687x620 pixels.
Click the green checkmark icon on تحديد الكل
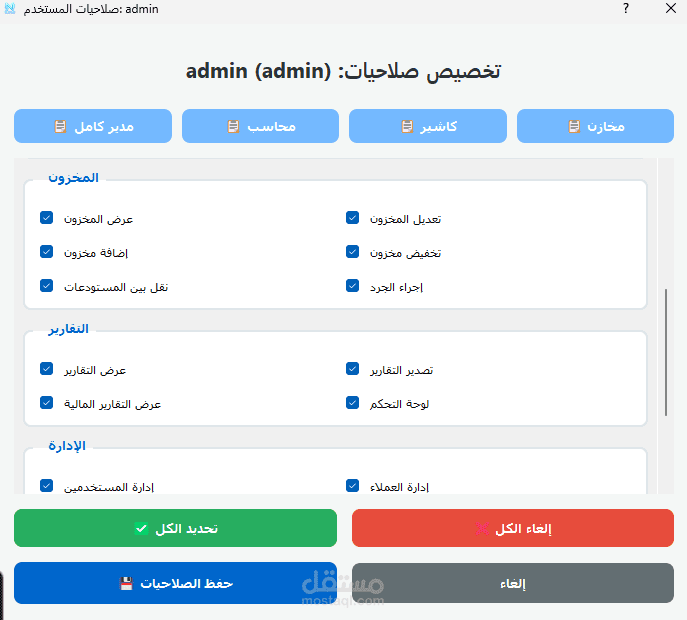(x=141, y=529)
